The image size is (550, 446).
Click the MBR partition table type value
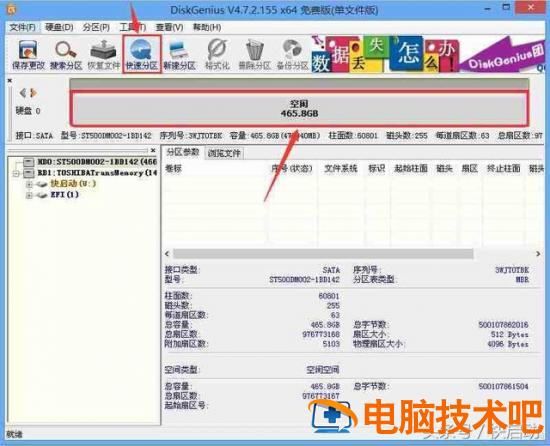(522, 280)
